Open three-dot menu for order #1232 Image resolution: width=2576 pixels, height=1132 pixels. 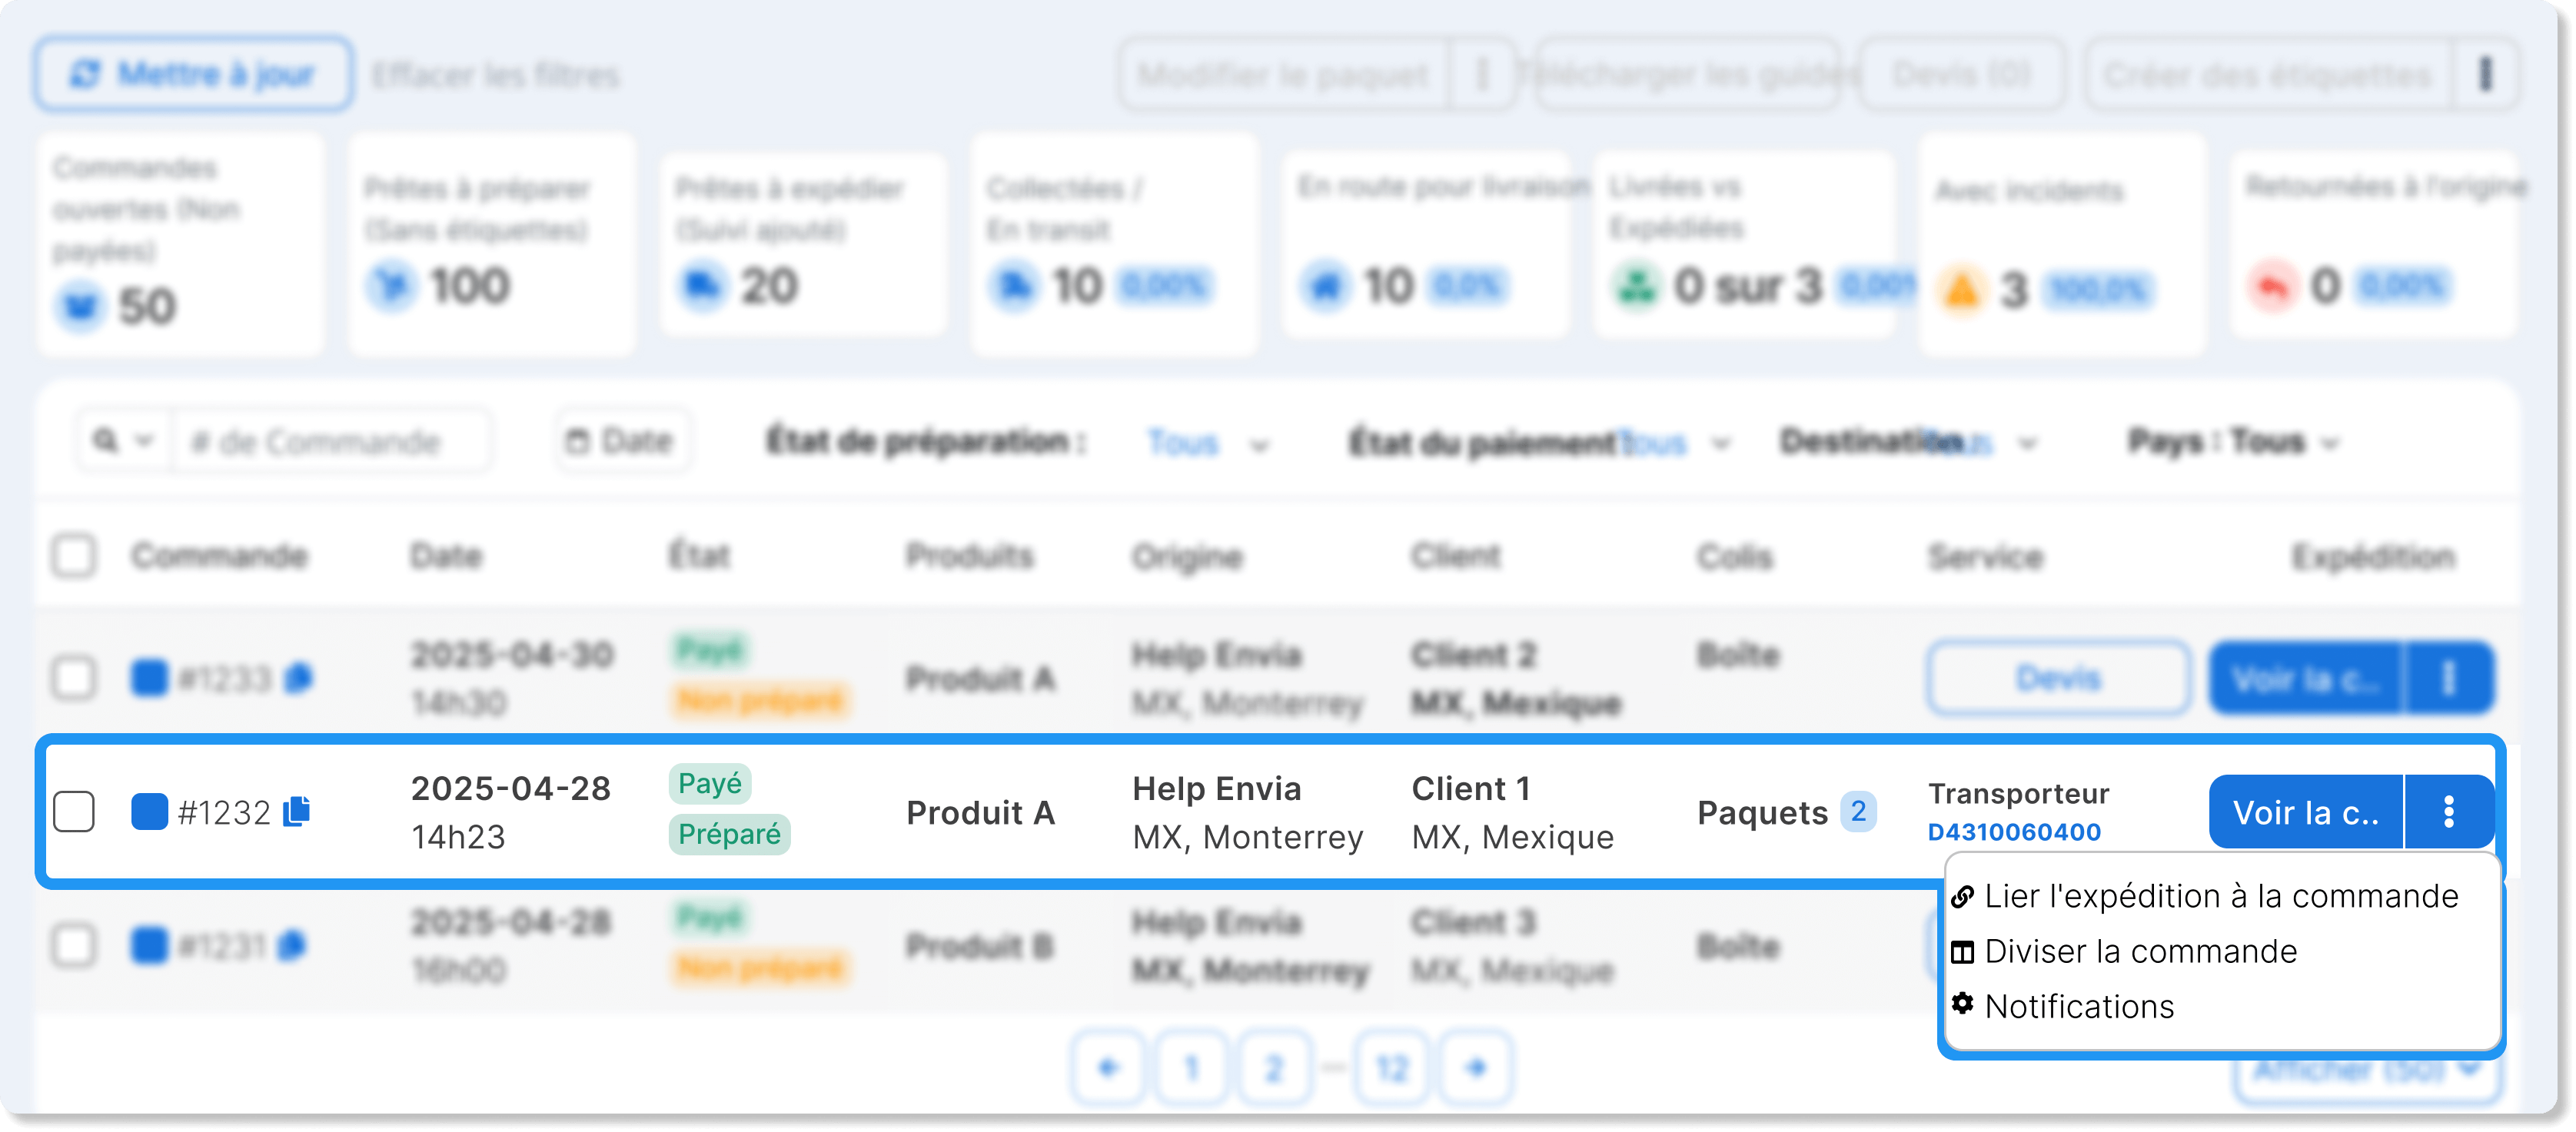[x=2449, y=811]
